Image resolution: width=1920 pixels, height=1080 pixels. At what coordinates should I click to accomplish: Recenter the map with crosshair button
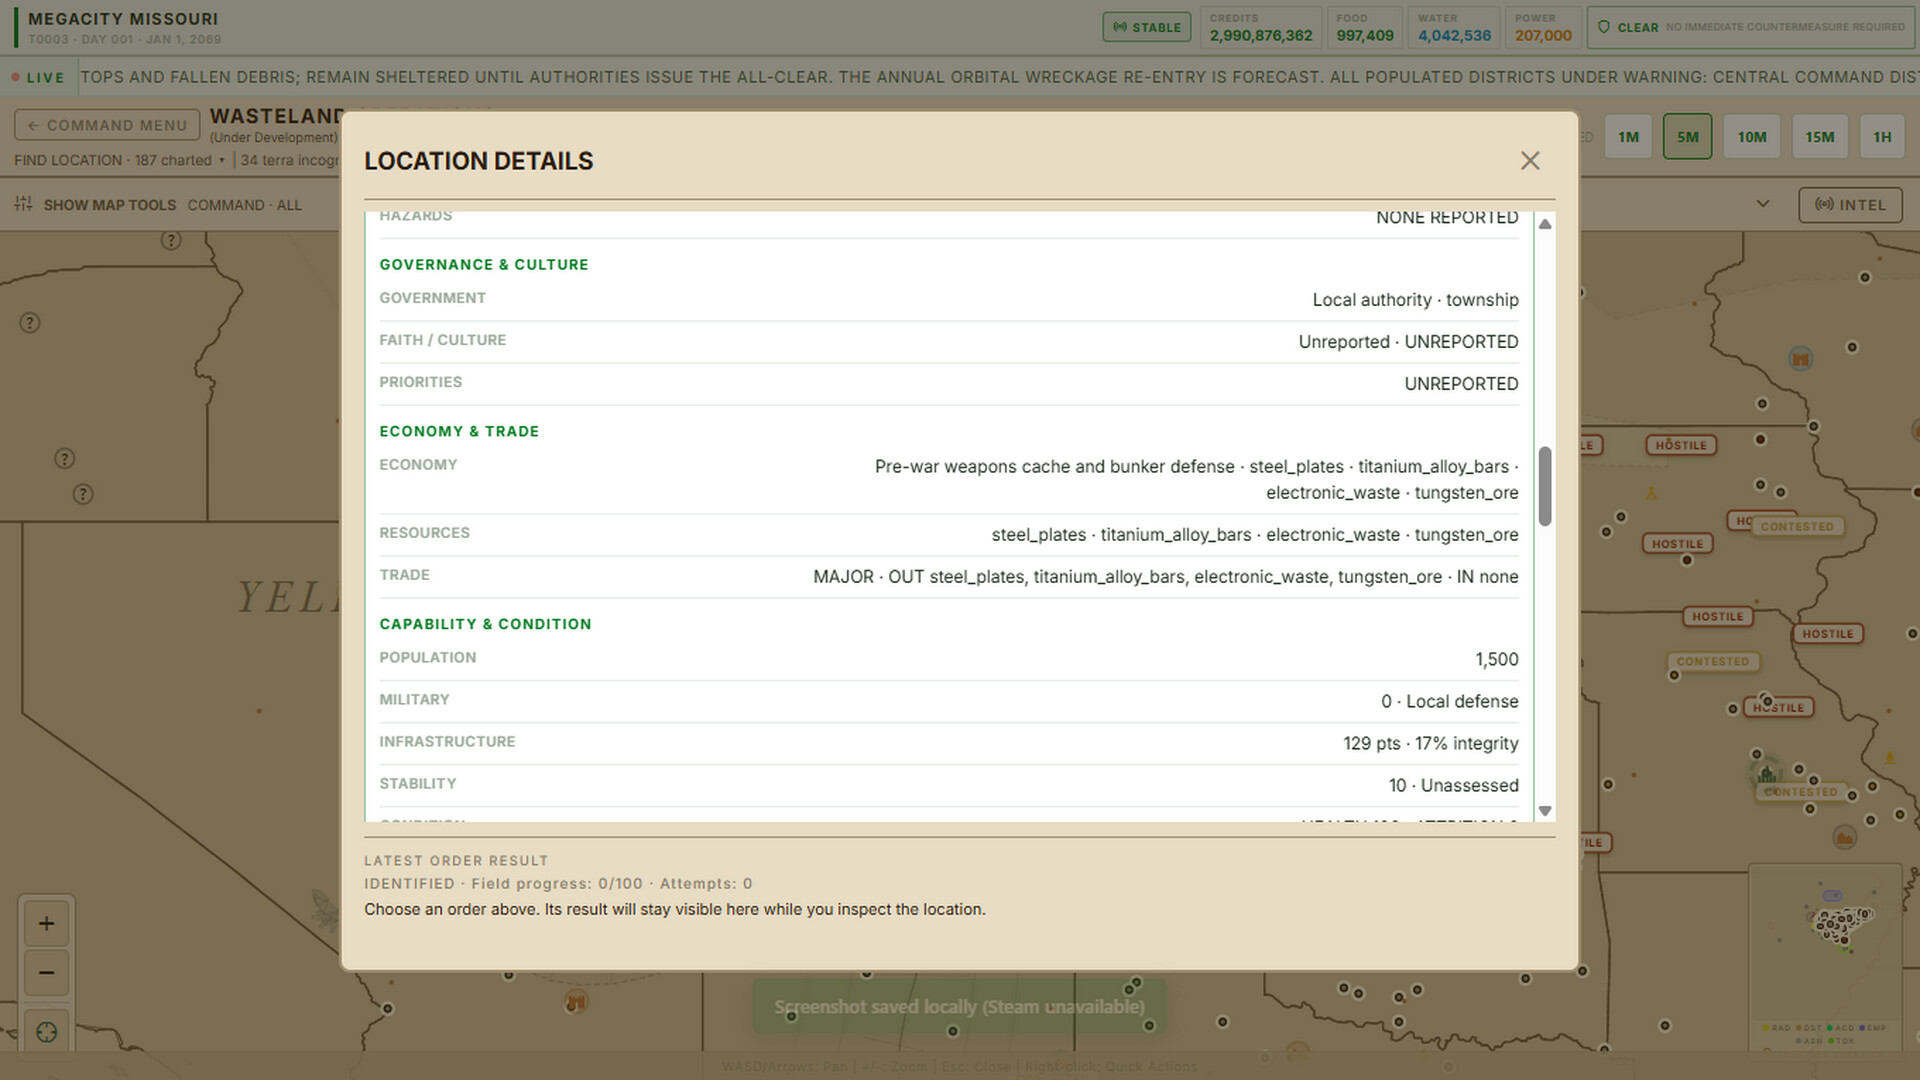coord(46,1032)
